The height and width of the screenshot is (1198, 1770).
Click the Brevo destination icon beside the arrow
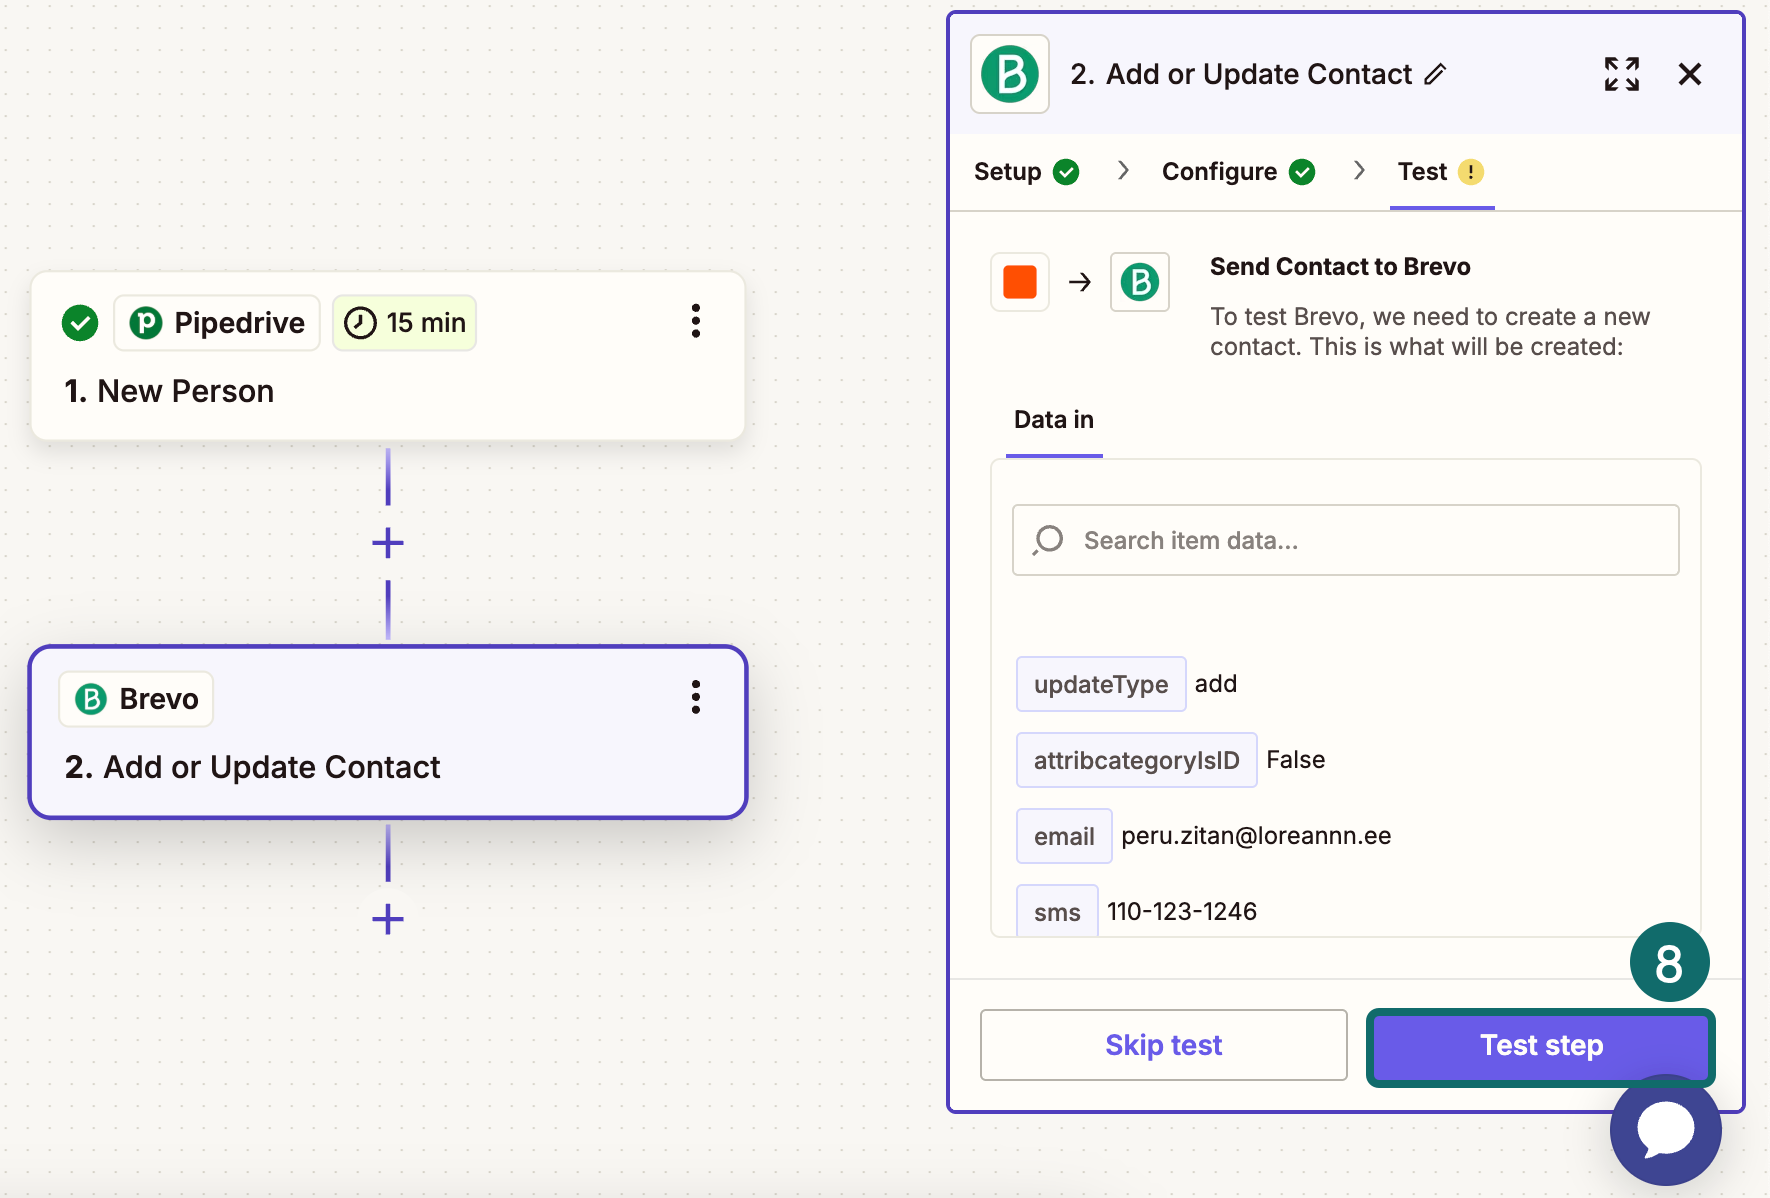click(1140, 282)
